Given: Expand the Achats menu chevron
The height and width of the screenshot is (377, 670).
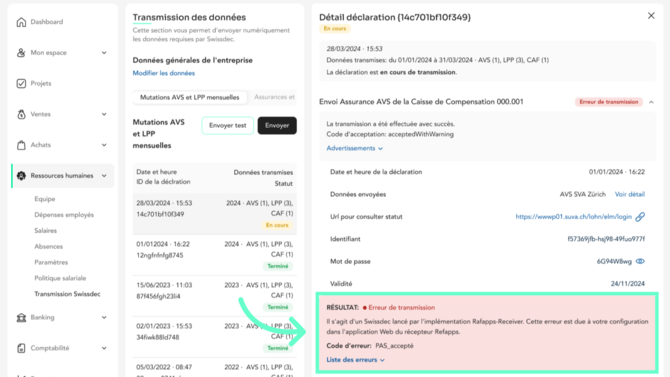Looking at the screenshot, I should click(104, 145).
